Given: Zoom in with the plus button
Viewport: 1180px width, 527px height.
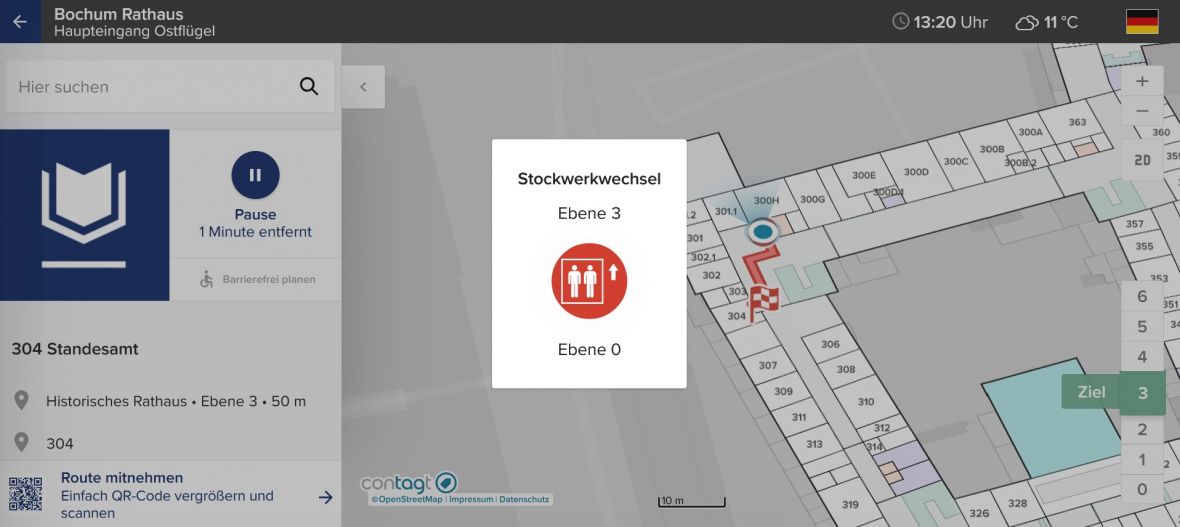Looking at the screenshot, I should pyautogui.click(x=1142, y=82).
